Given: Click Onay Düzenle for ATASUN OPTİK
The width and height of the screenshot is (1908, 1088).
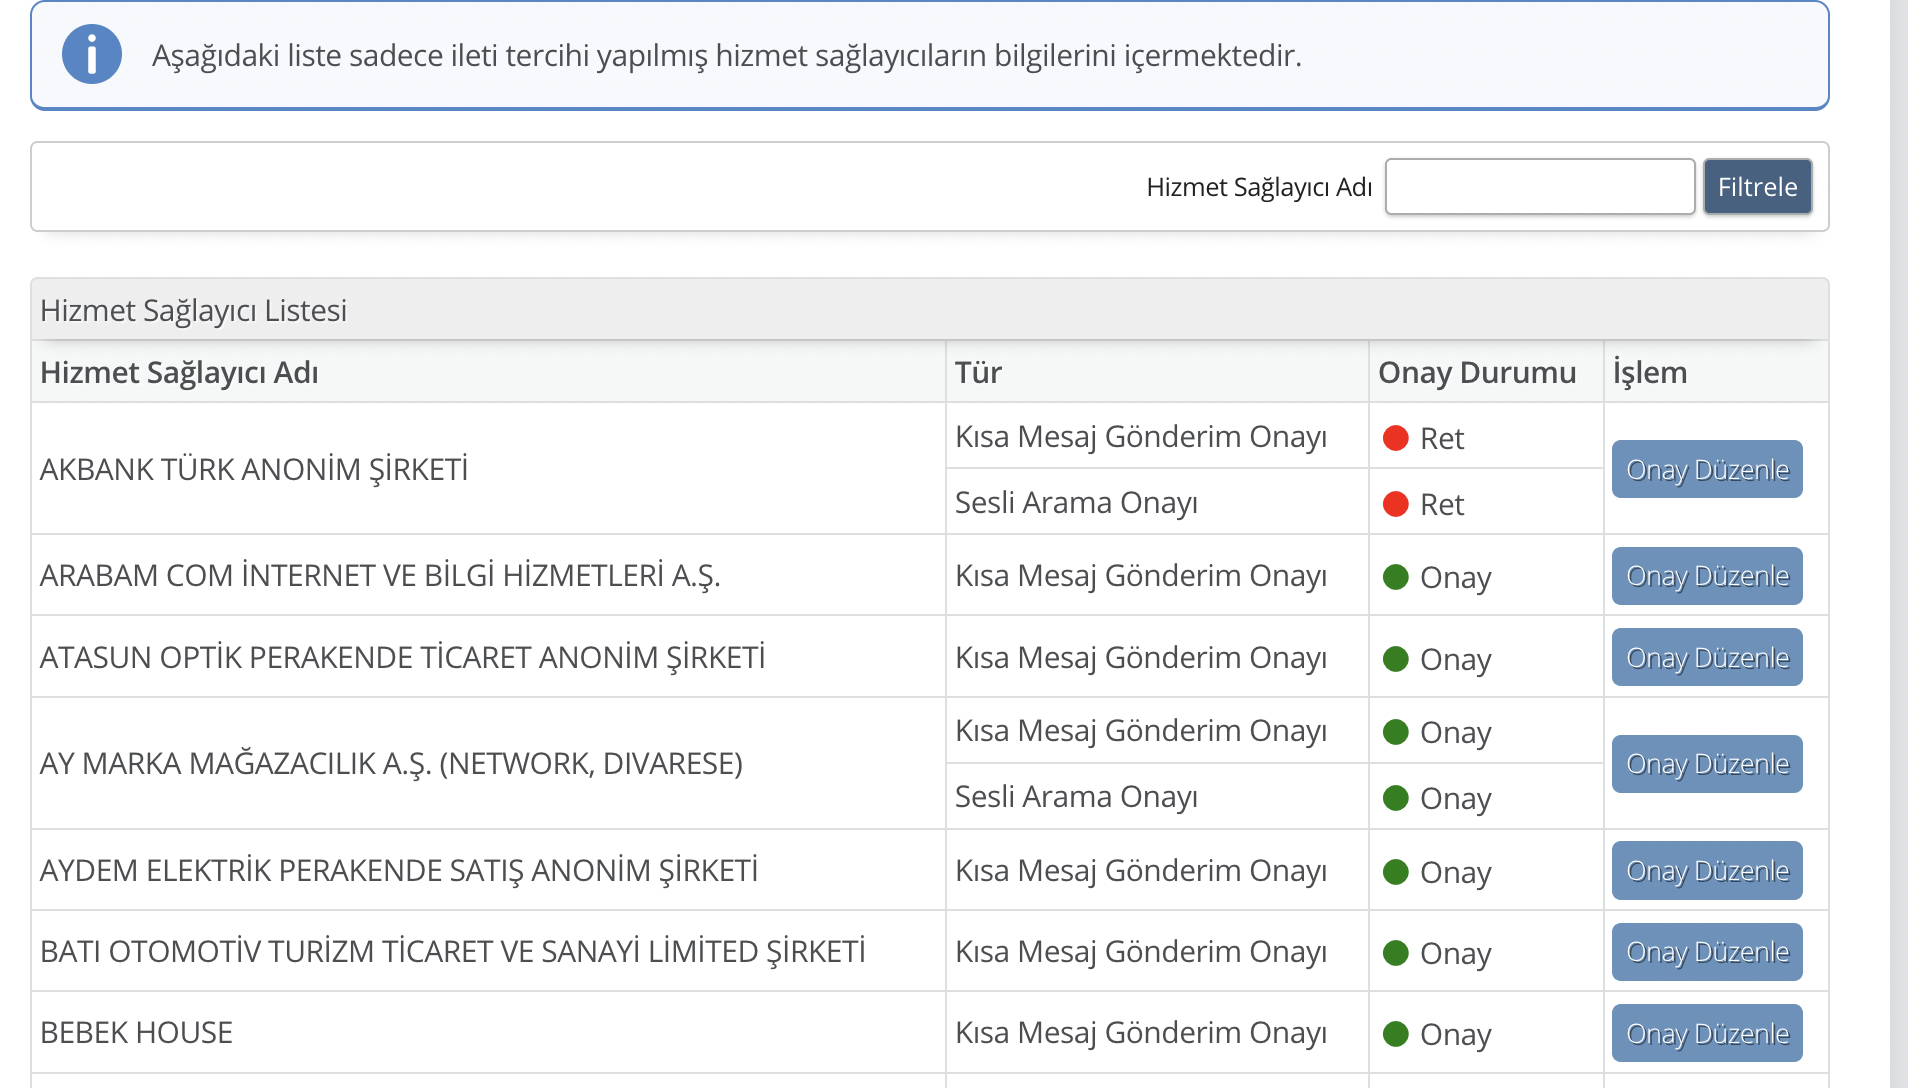Looking at the screenshot, I should pyautogui.click(x=1707, y=657).
